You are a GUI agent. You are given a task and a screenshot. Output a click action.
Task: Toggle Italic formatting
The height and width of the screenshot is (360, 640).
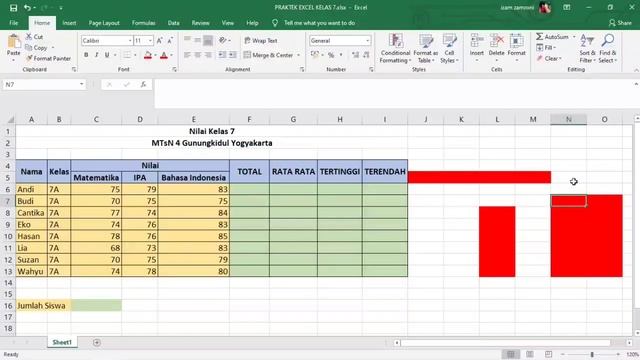[96, 55]
